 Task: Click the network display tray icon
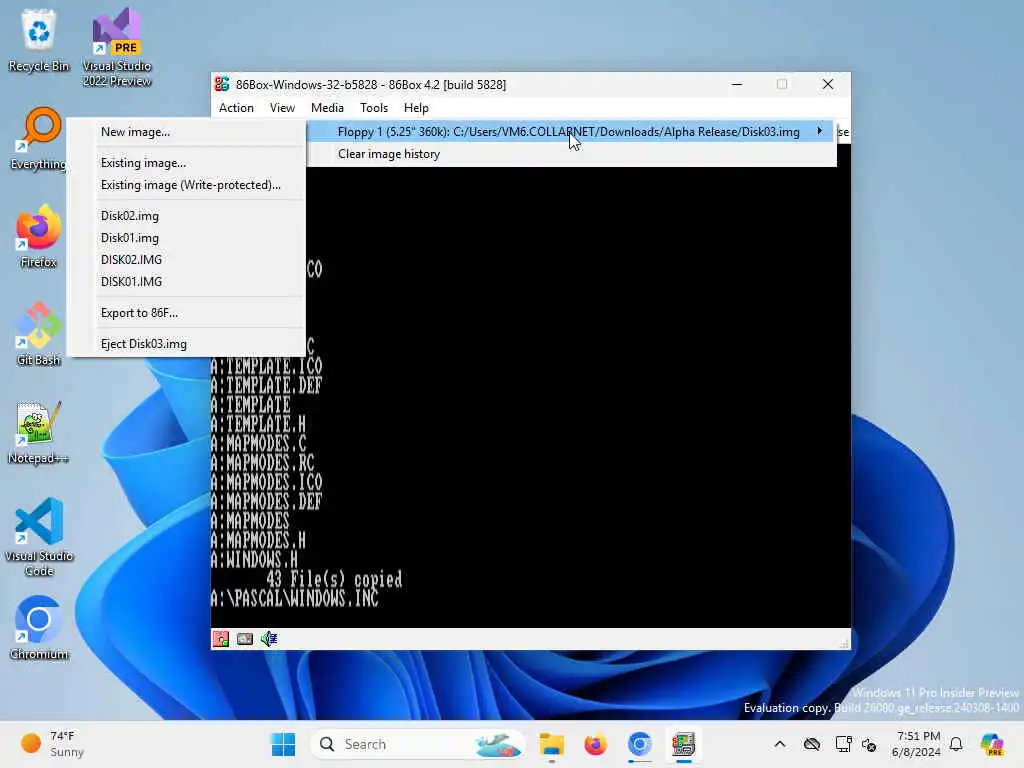pos(843,744)
